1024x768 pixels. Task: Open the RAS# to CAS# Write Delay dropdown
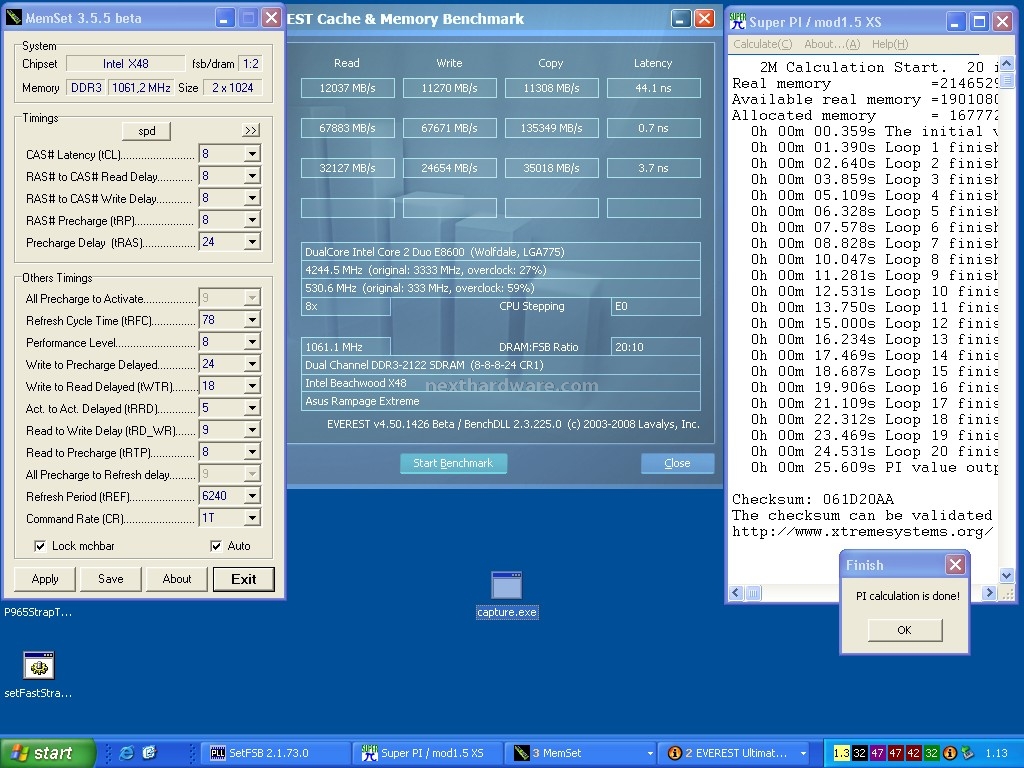[252, 198]
